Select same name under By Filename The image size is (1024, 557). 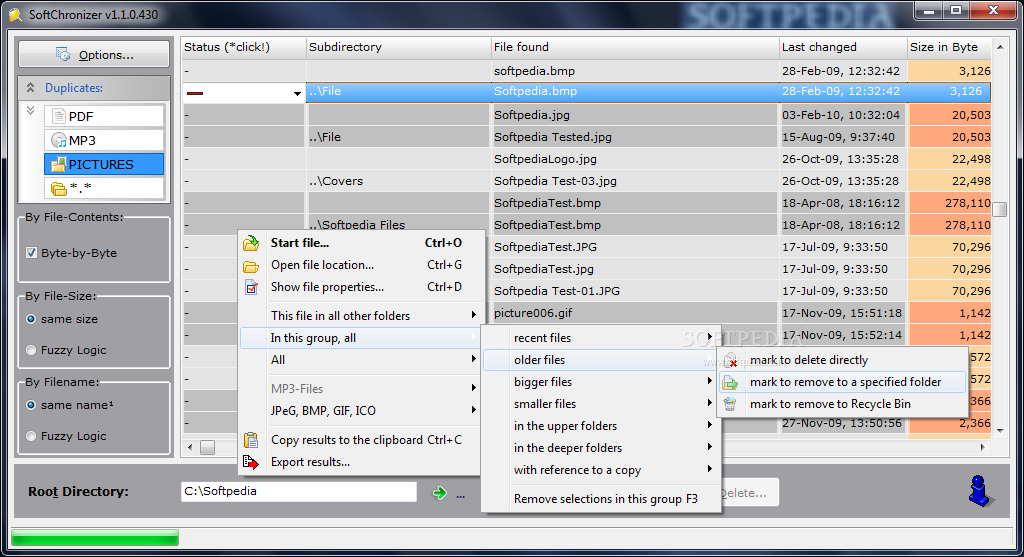pos(31,405)
